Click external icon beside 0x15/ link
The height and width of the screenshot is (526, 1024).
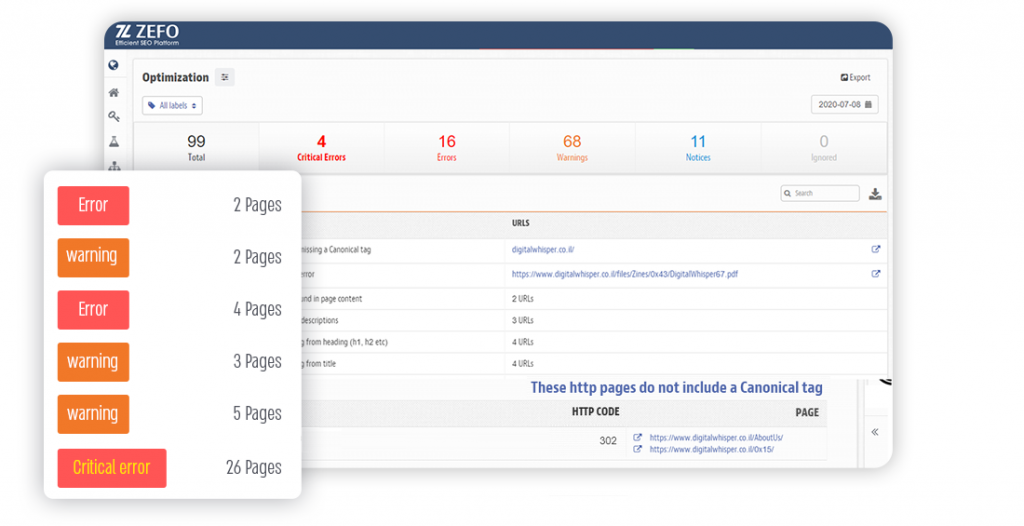[637, 449]
